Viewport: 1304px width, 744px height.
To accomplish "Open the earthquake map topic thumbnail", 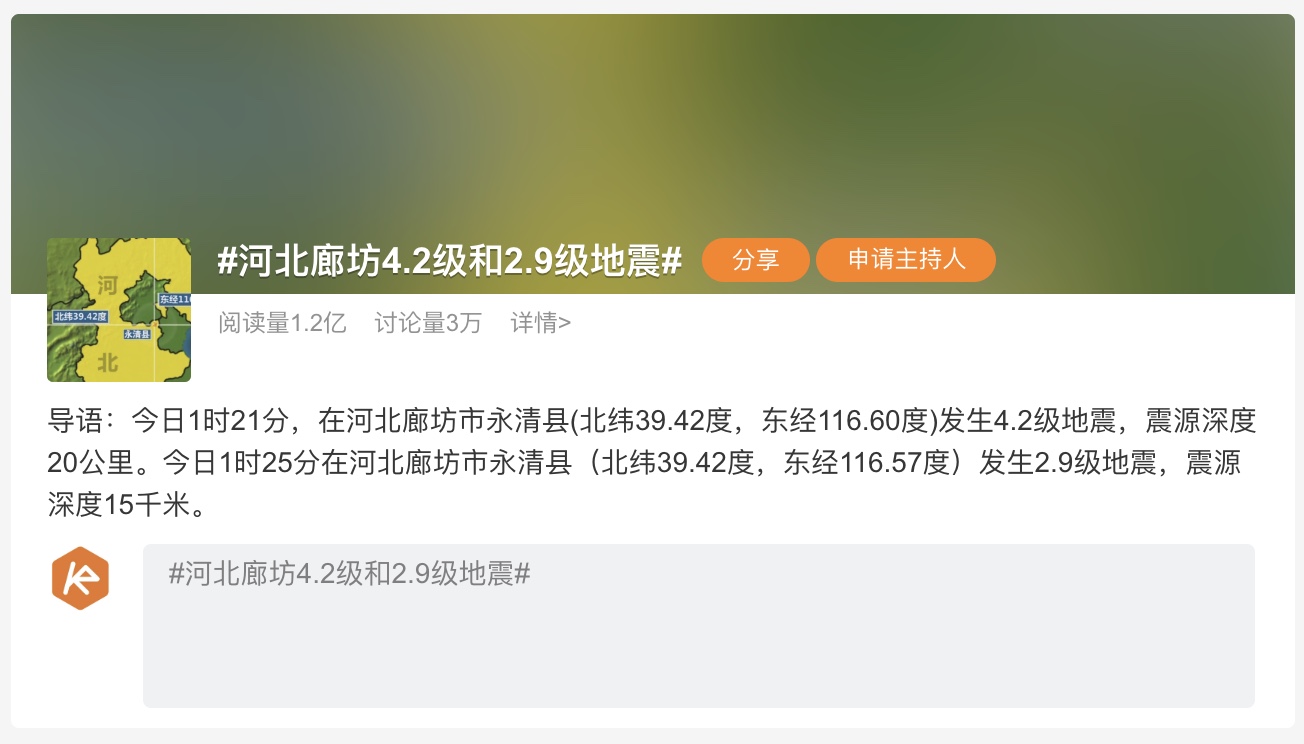I will (x=119, y=310).
